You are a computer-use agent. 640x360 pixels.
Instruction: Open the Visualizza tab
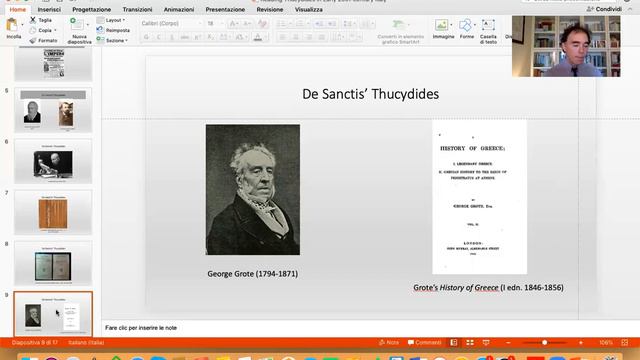(x=309, y=9)
